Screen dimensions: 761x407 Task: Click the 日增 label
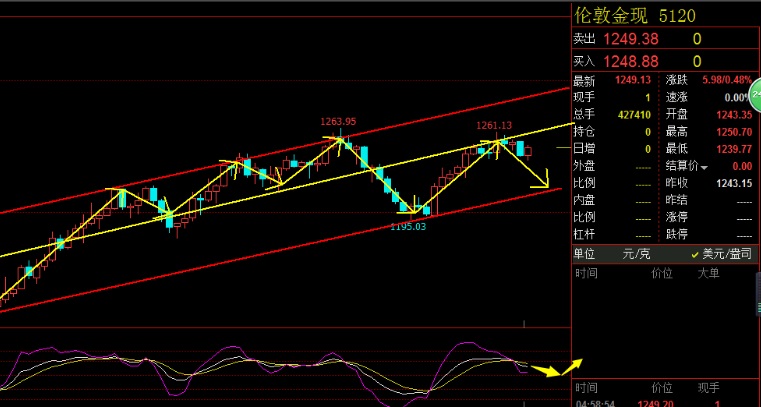coord(584,149)
